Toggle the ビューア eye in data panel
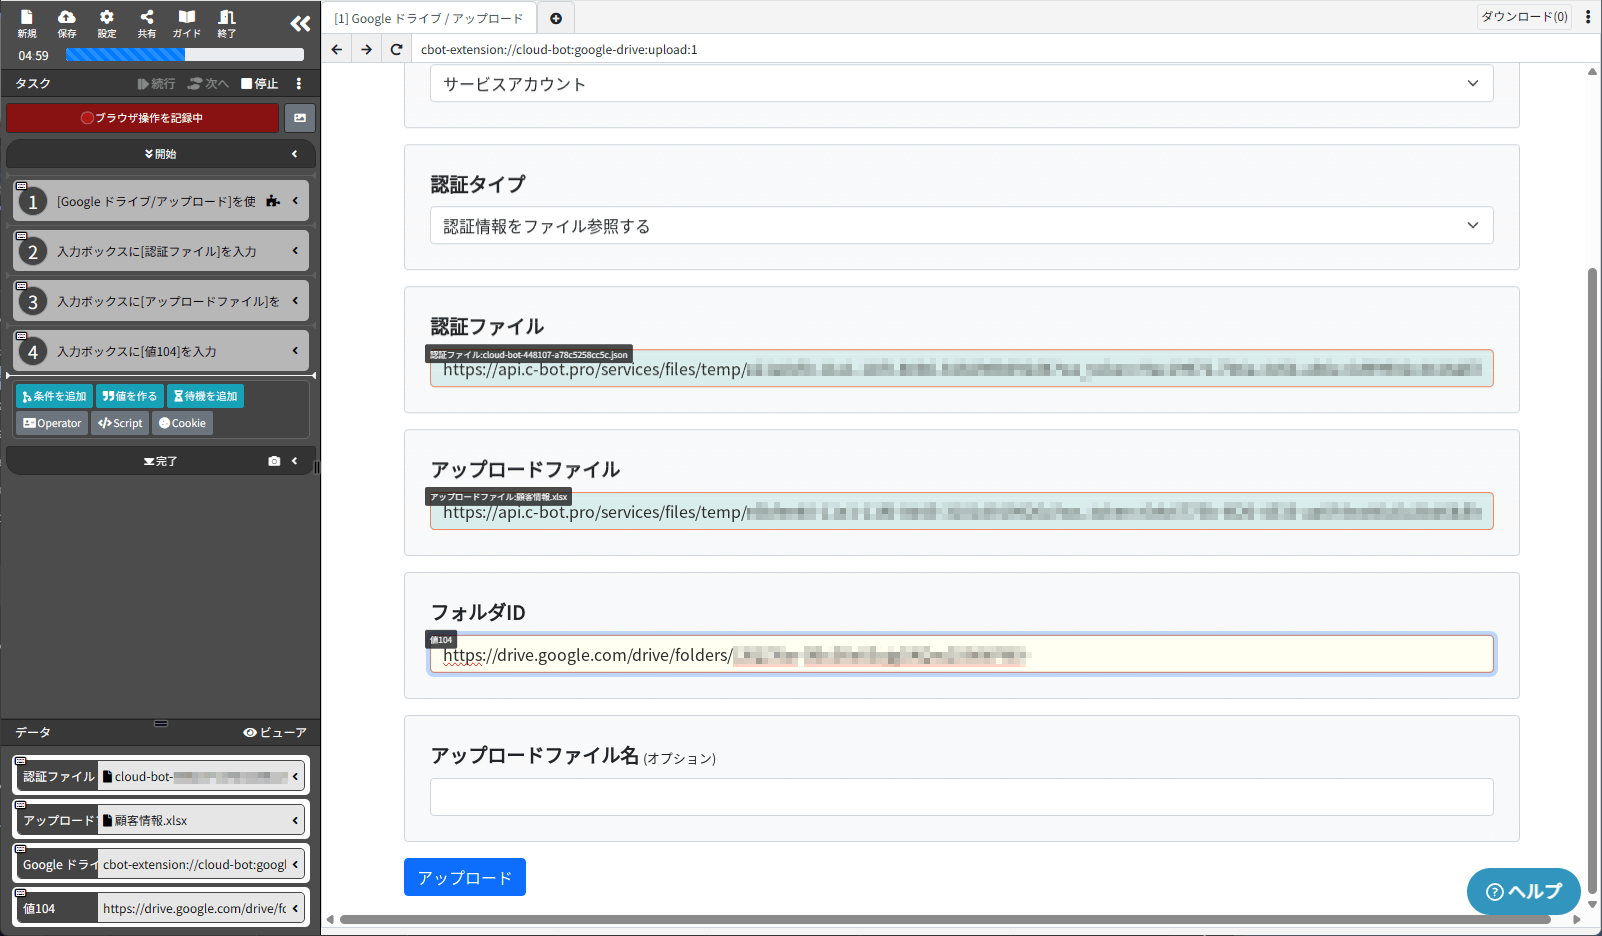The height and width of the screenshot is (936, 1602). coord(275,733)
